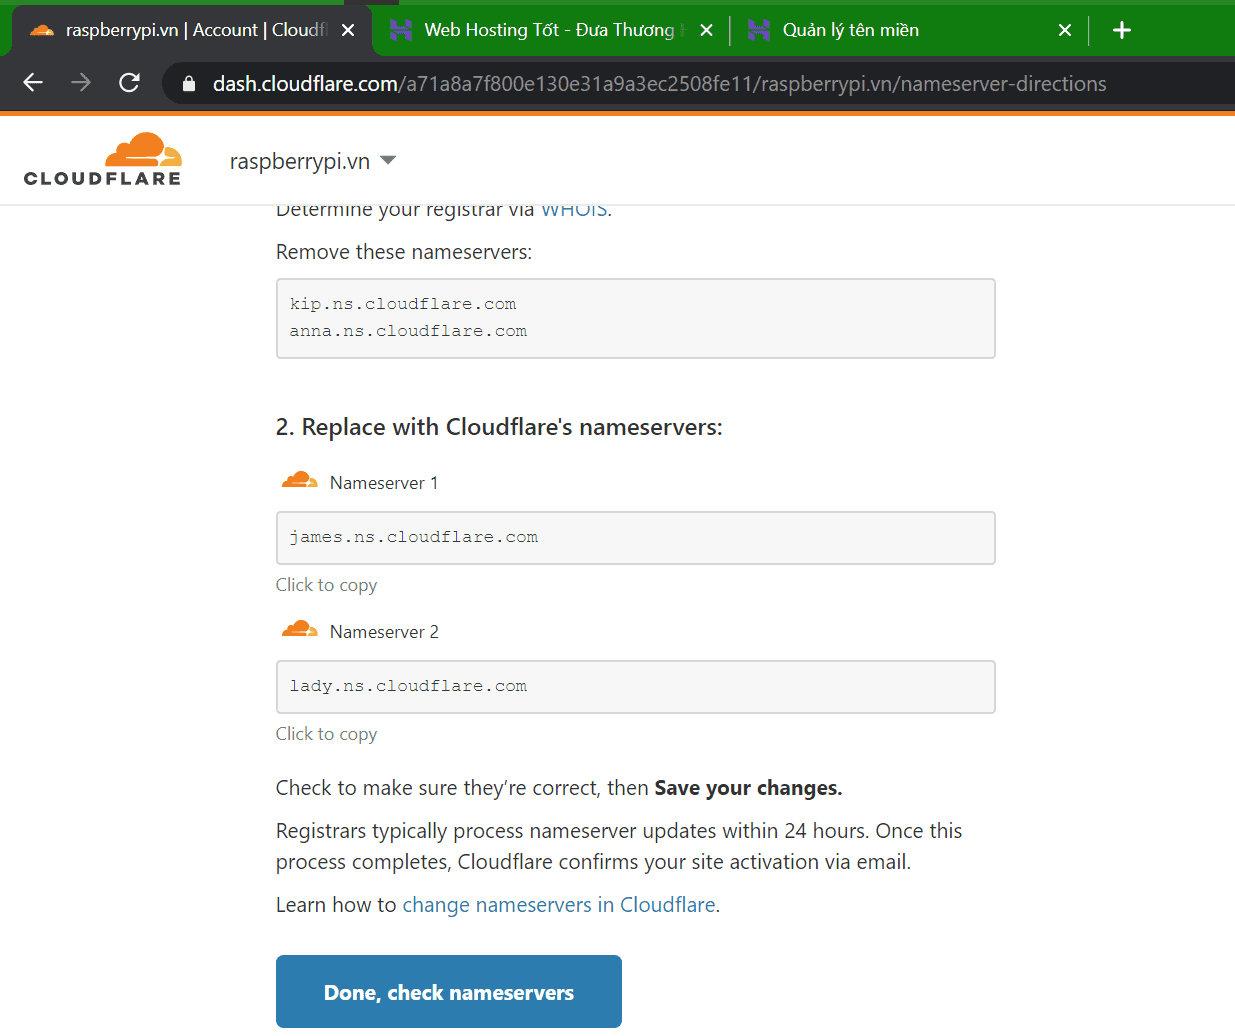The image size is (1235, 1036).
Task: Open the WHOIS link
Action: [574, 211]
